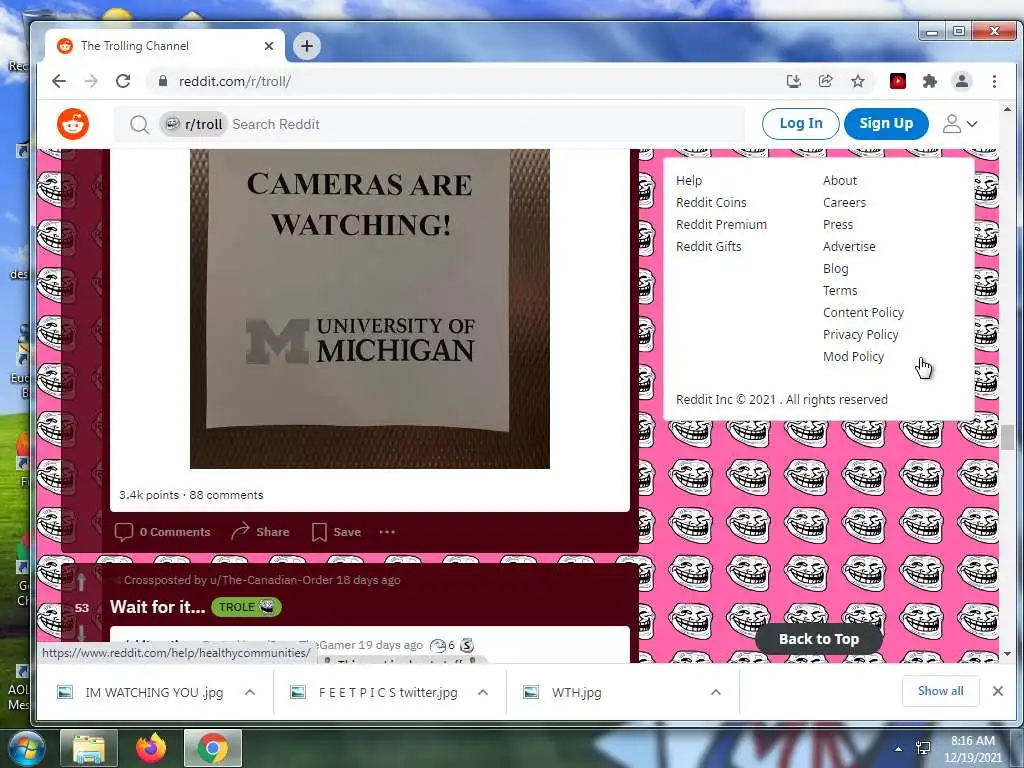Open the Wait for it... post title
1024x768 pixels.
(x=157, y=607)
